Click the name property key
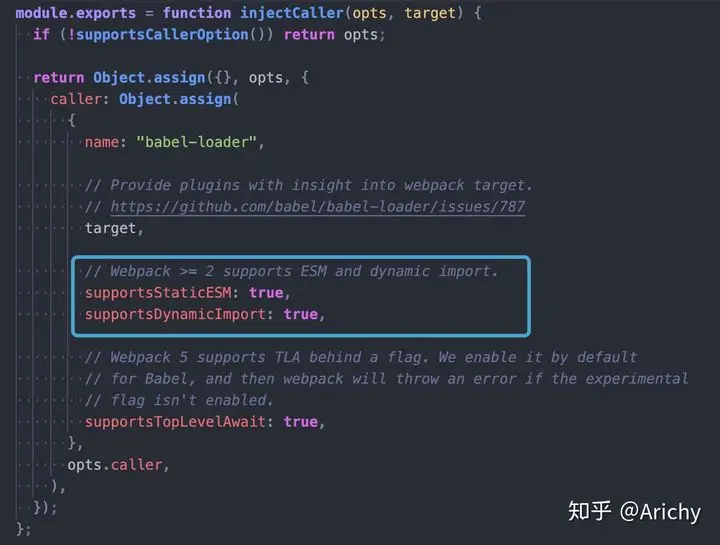 pyautogui.click(x=102, y=142)
